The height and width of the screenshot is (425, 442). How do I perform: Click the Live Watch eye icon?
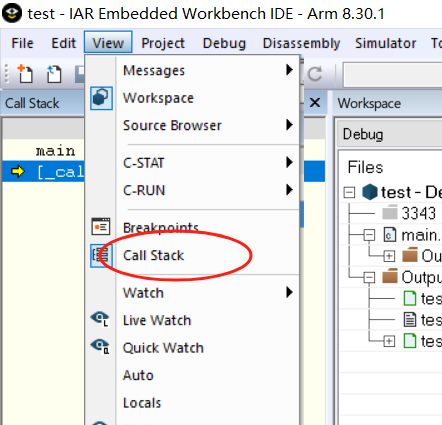(100, 319)
